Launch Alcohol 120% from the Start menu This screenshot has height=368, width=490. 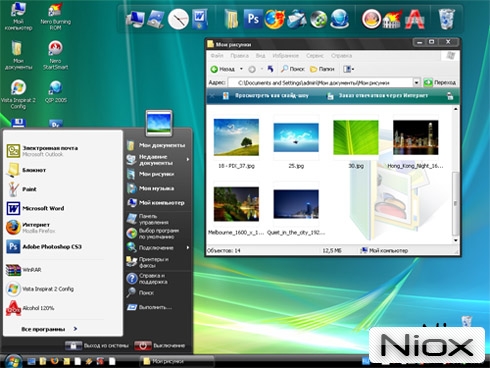63,308
